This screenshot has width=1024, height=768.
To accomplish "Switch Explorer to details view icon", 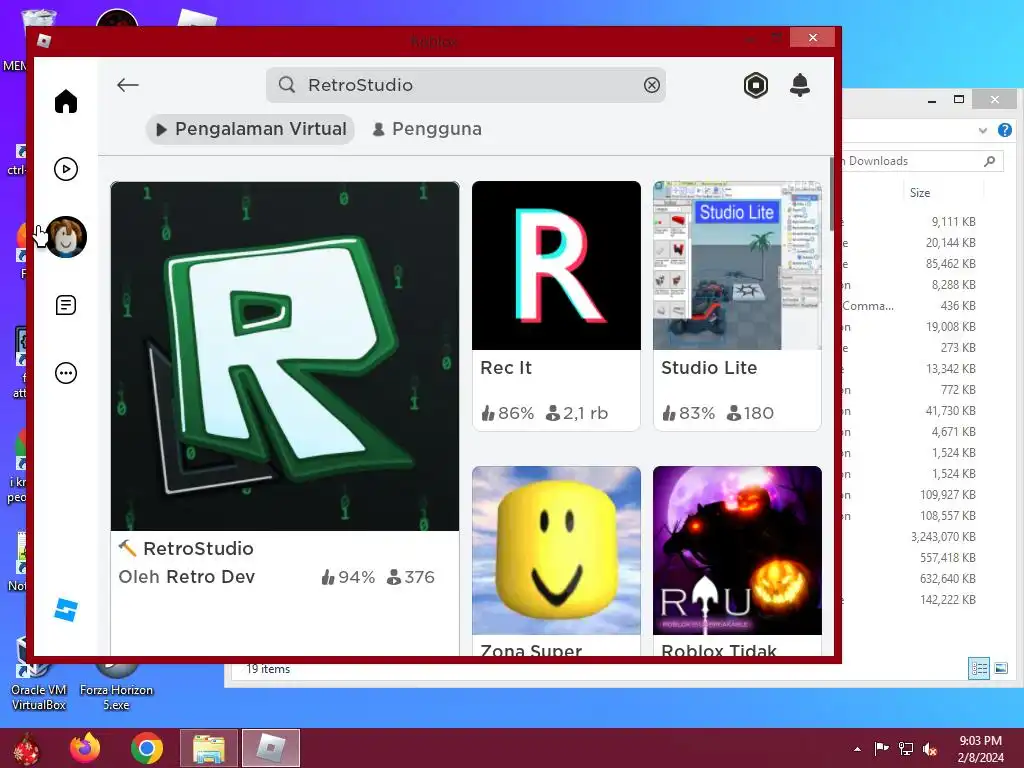I will tap(979, 668).
